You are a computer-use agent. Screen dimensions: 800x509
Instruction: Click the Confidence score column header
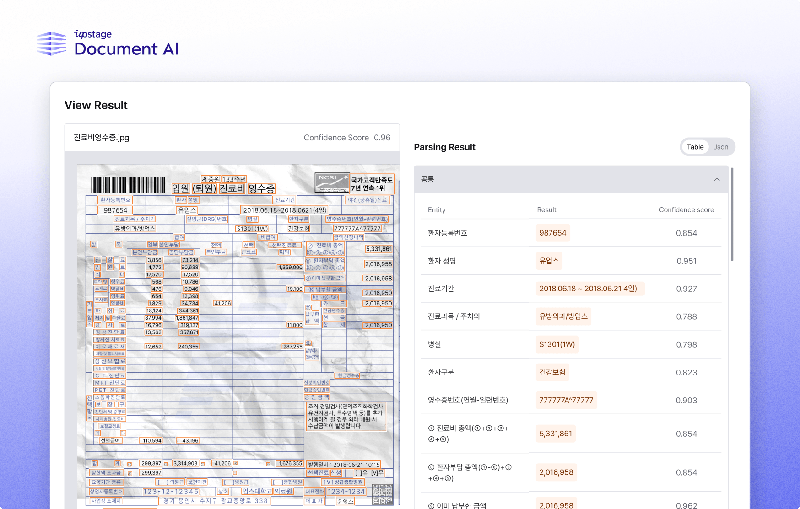click(x=686, y=209)
